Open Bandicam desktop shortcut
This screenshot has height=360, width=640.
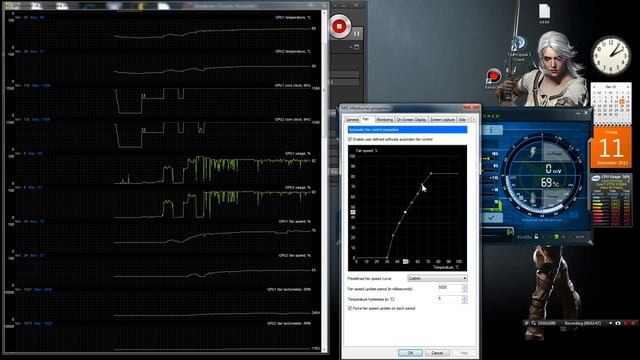(x=493, y=79)
